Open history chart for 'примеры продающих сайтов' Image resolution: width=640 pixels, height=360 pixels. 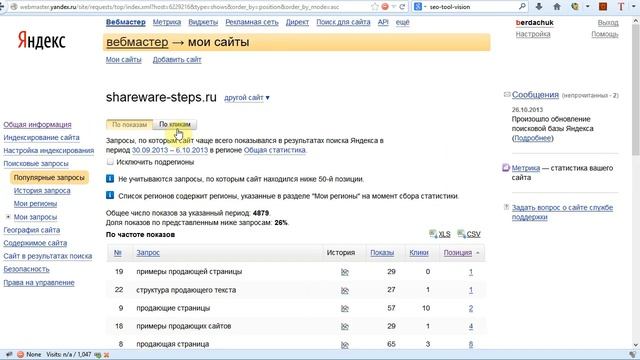(x=344, y=326)
